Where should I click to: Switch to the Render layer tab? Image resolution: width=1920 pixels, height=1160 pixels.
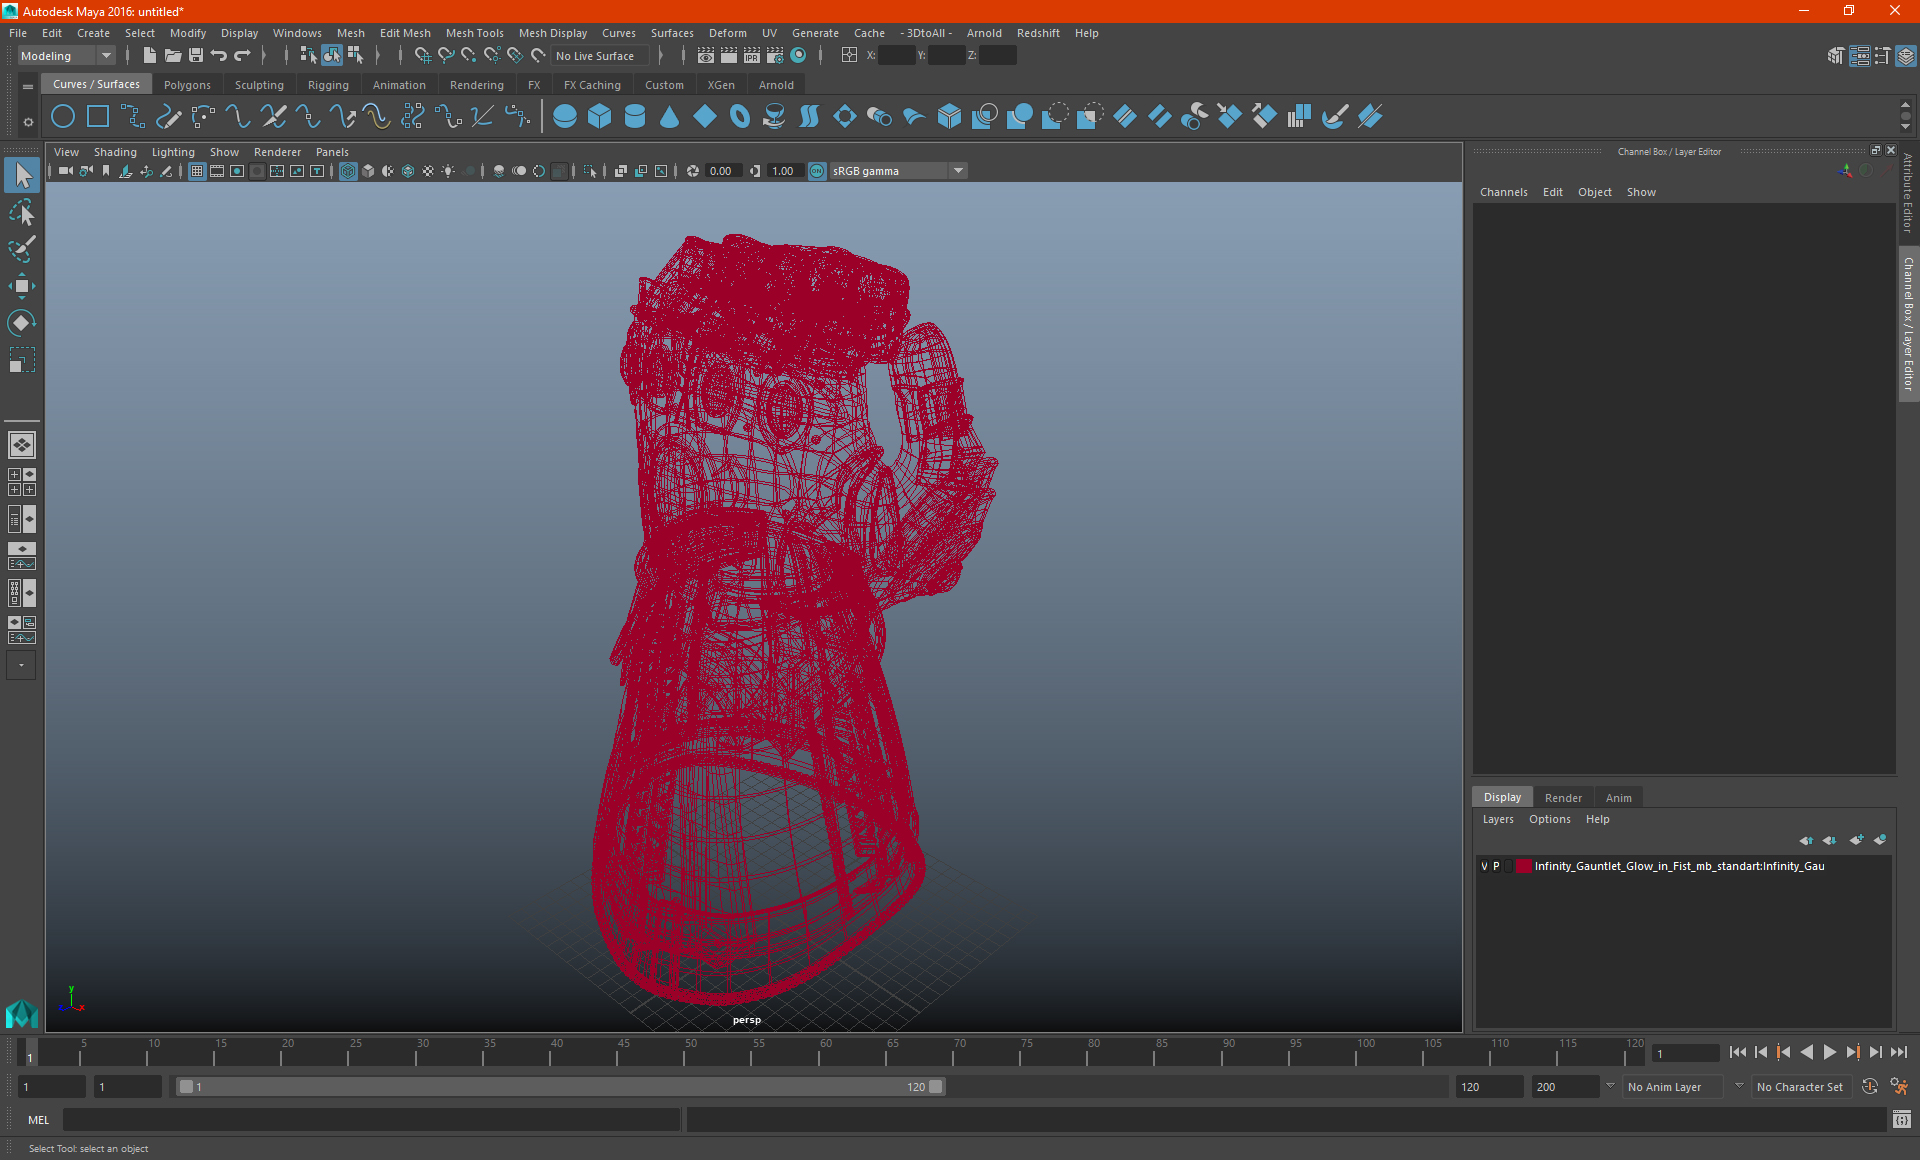(x=1563, y=798)
